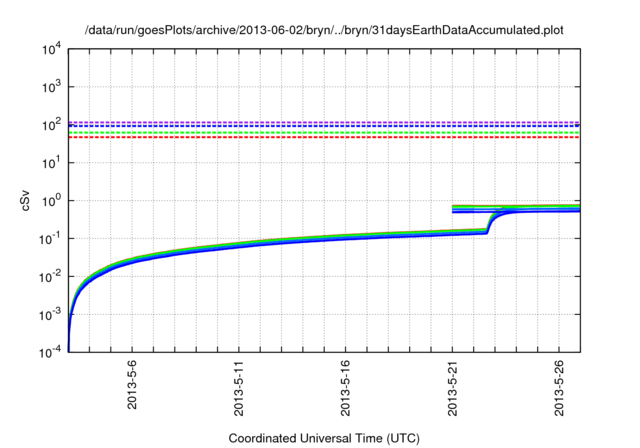Click the plot title file path
640x448 pixels.
pos(324,30)
